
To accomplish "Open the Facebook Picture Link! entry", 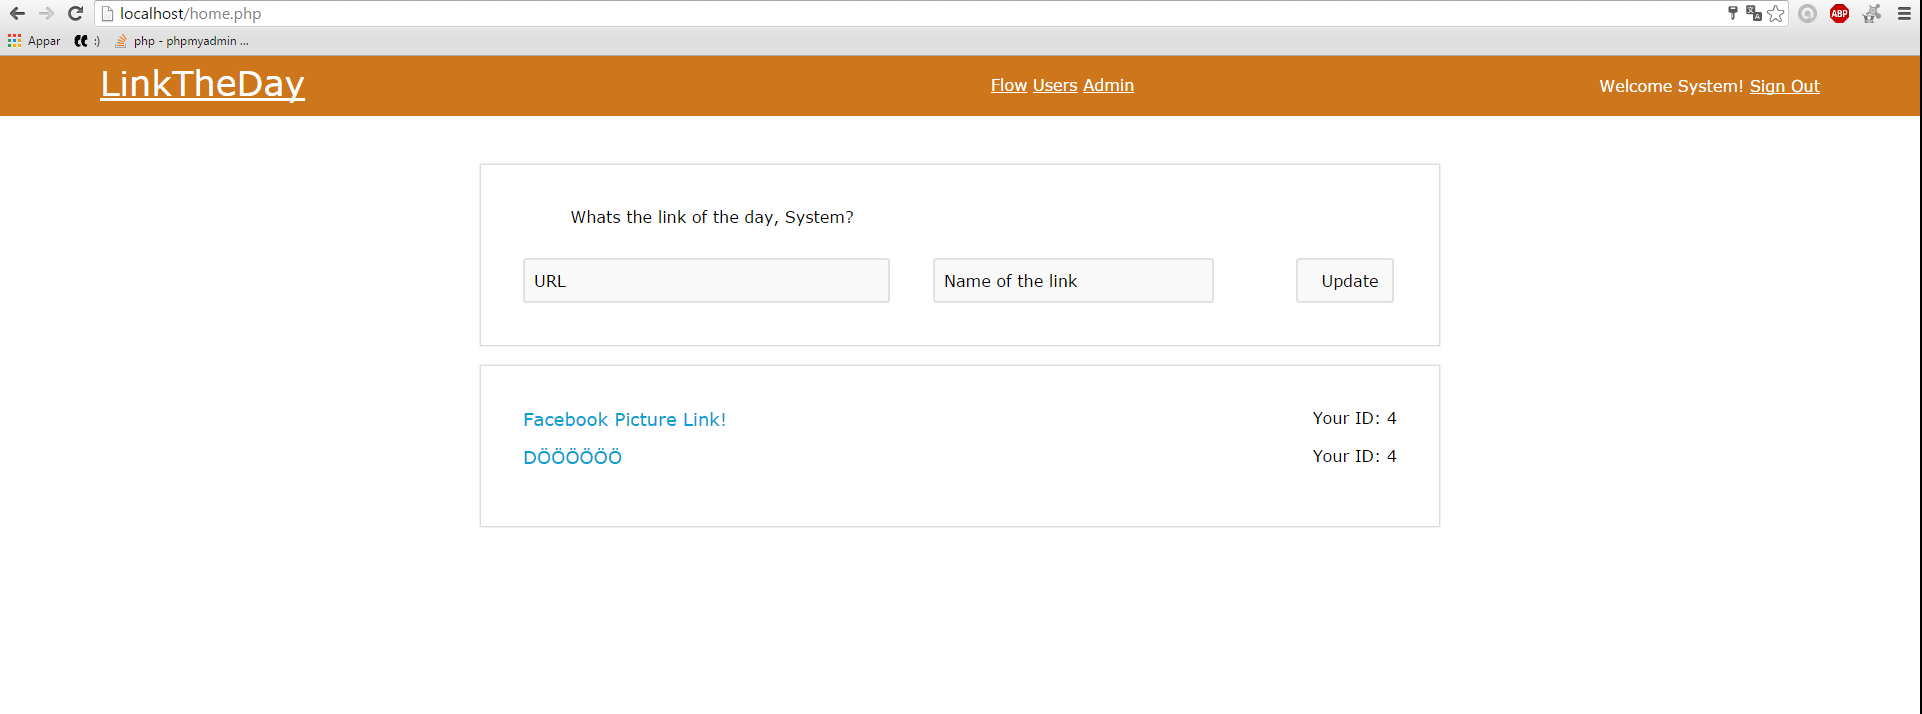I will coord(624,420).
